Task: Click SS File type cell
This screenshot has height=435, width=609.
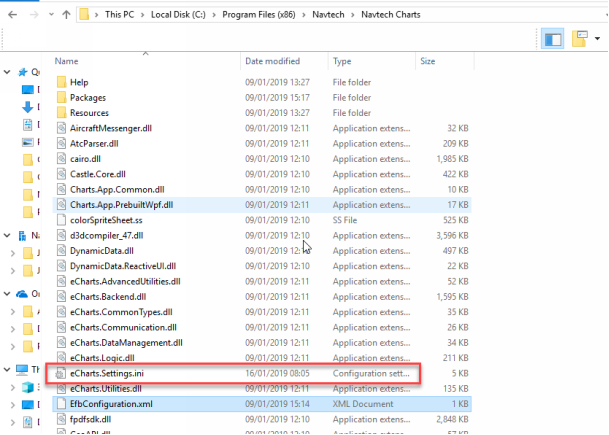Action: pyautogui.click(x=345, y=220)
